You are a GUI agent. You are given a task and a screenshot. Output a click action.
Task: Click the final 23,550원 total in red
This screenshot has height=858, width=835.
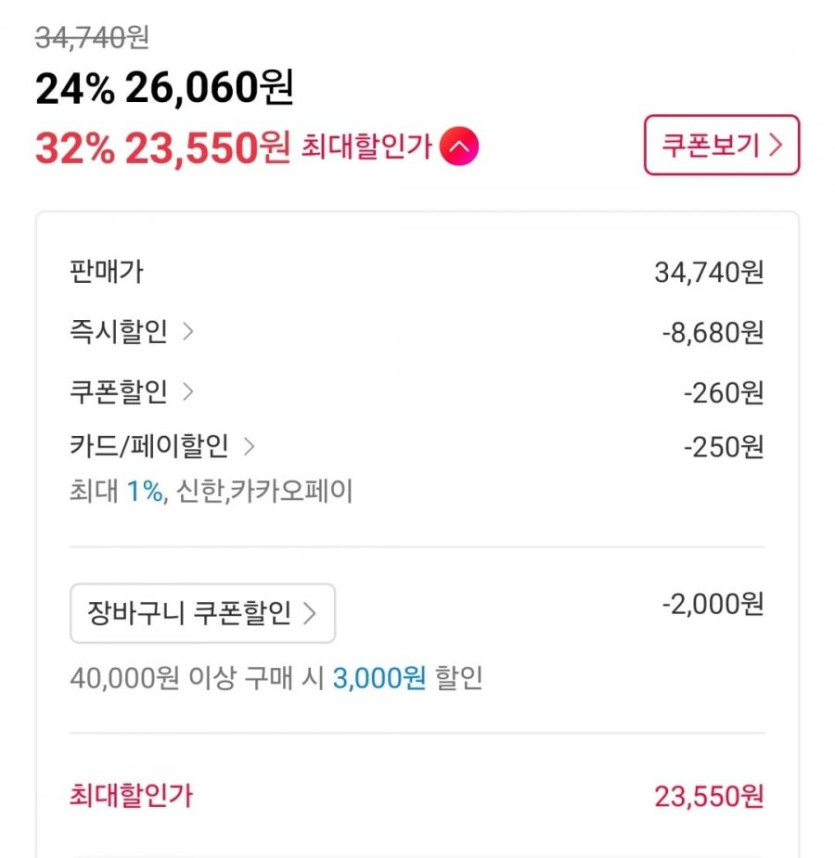[709, 796]
